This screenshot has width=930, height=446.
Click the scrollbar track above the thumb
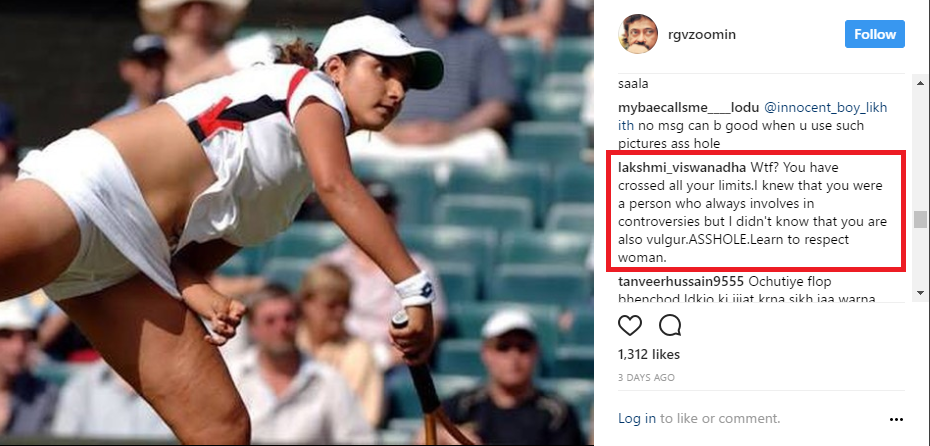[920, 148]
